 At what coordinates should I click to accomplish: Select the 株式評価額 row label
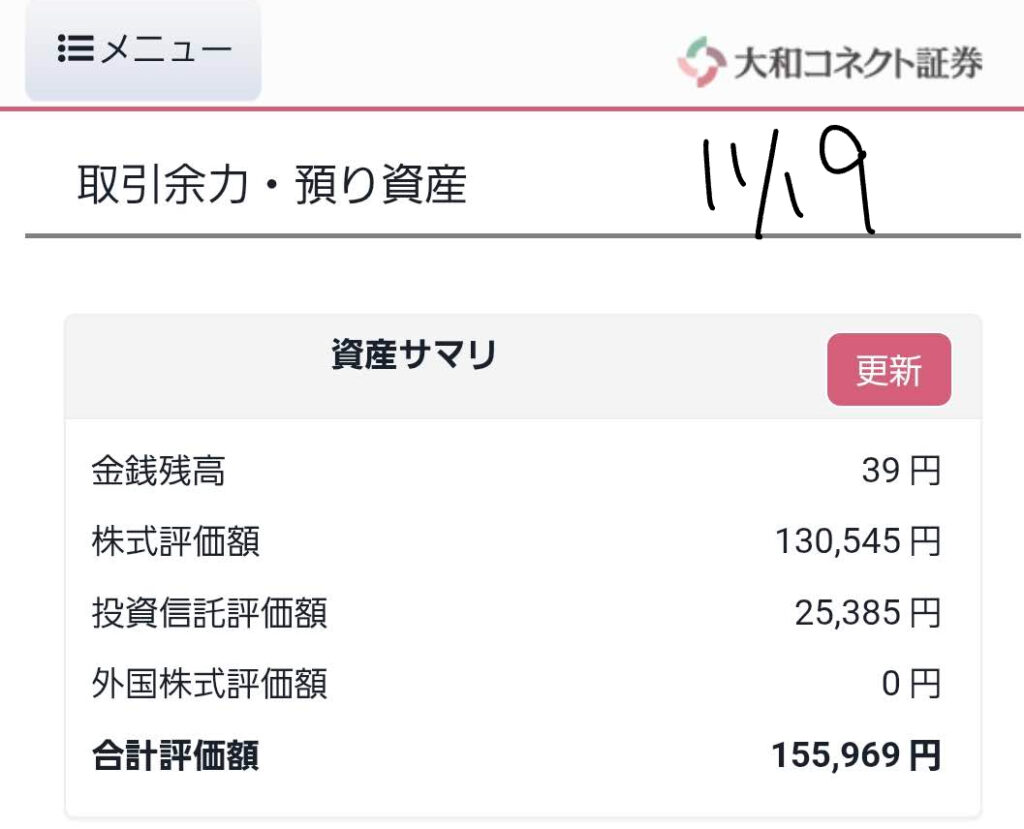(x=175, y=542)
